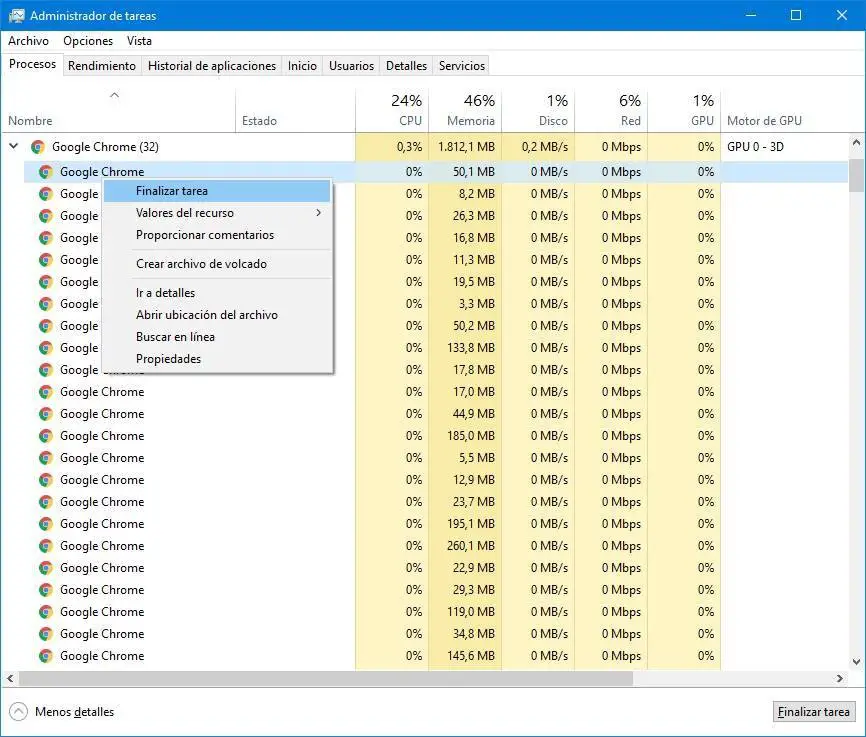Viewport: 866px width, 737px height.
Task: Click the horizontal scrollbar left arrow
Action: (10, 678)
